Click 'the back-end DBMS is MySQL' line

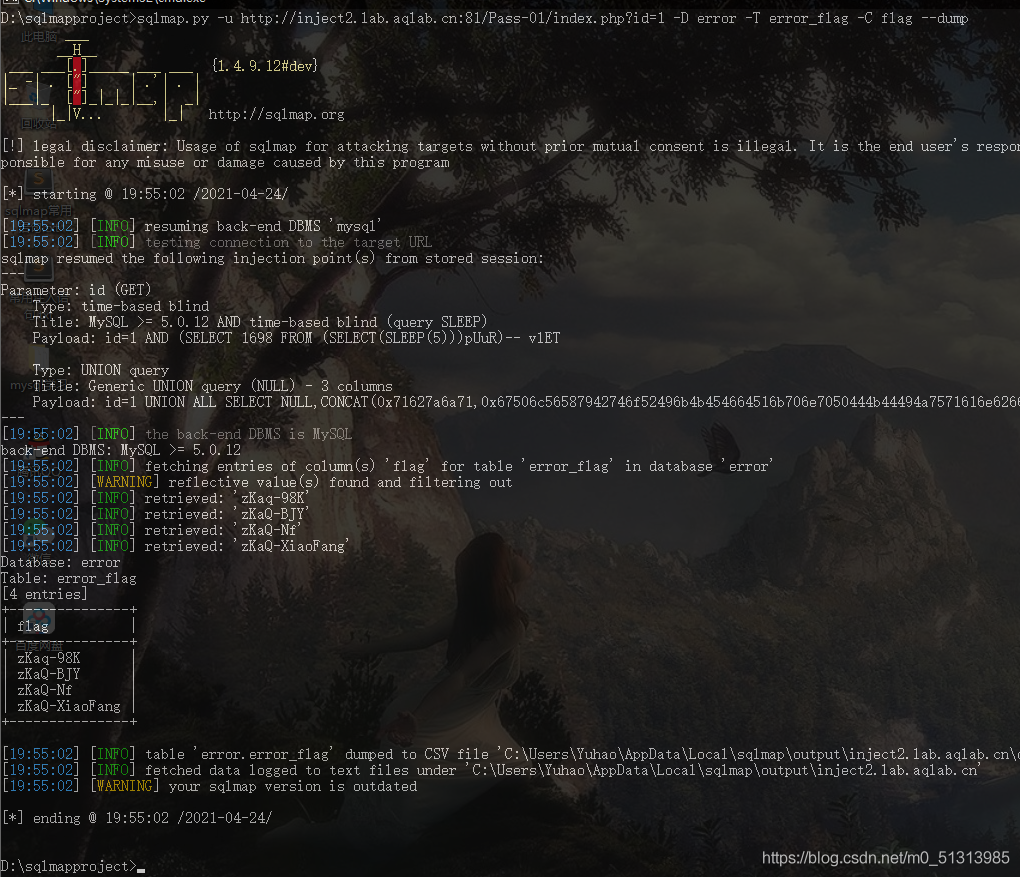coord(177,434)
